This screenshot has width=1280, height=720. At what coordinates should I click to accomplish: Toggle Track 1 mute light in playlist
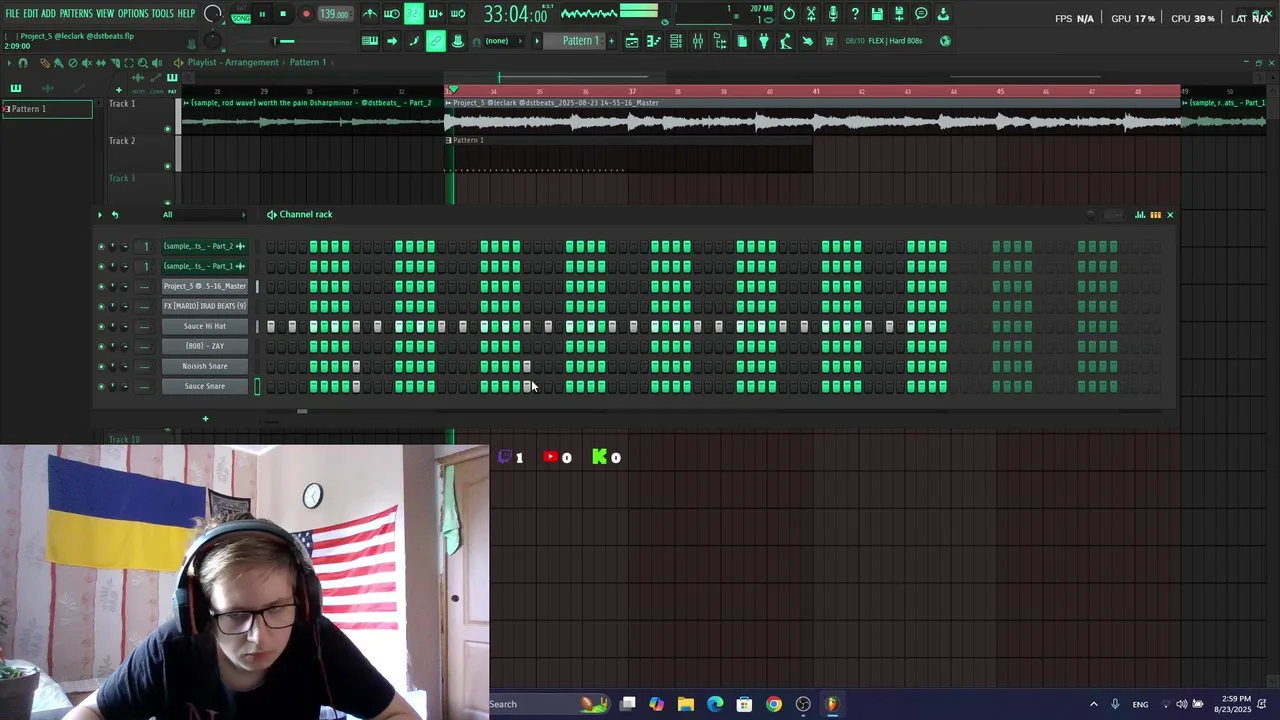pos(167,129)
